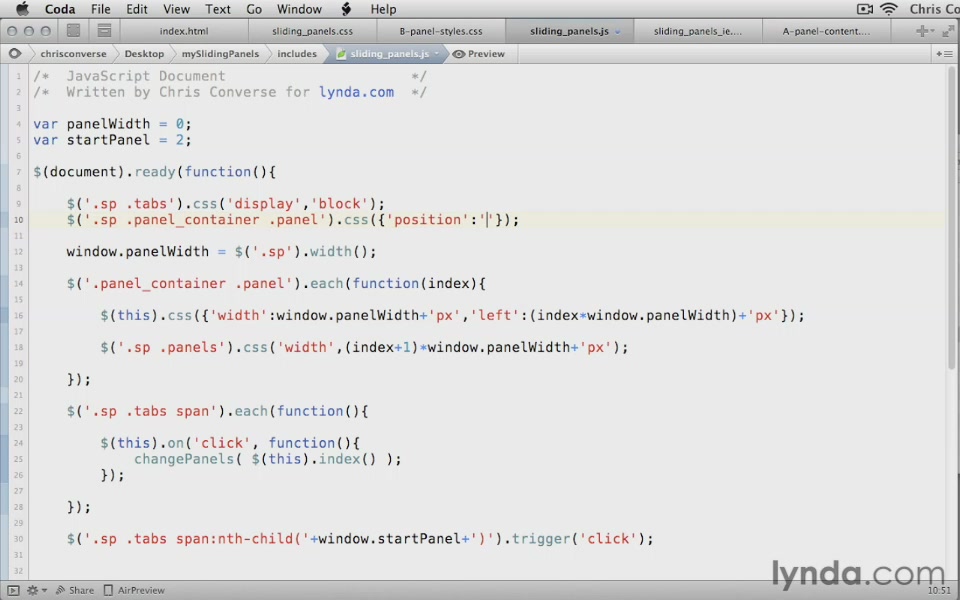960x600 pixels.
Task: Open the Window menu
Action: (299, 9)
